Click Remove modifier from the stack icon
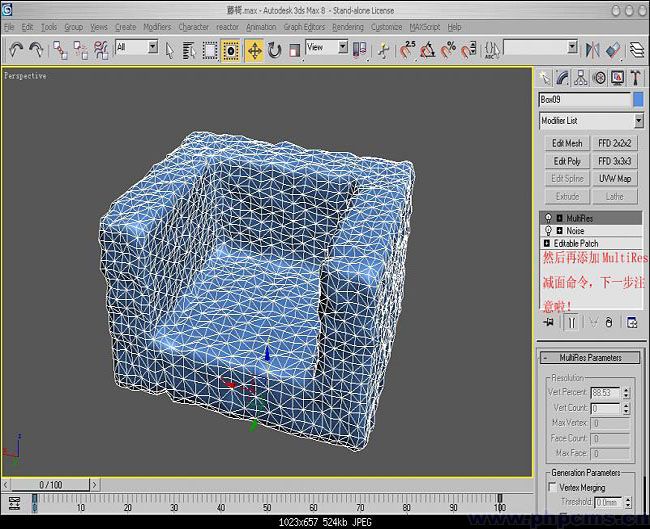This screenshot has height=529, width=650. [609, 322]
